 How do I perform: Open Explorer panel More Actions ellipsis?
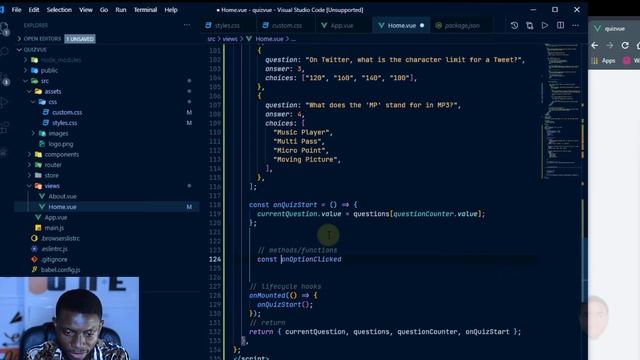[187, 25]
